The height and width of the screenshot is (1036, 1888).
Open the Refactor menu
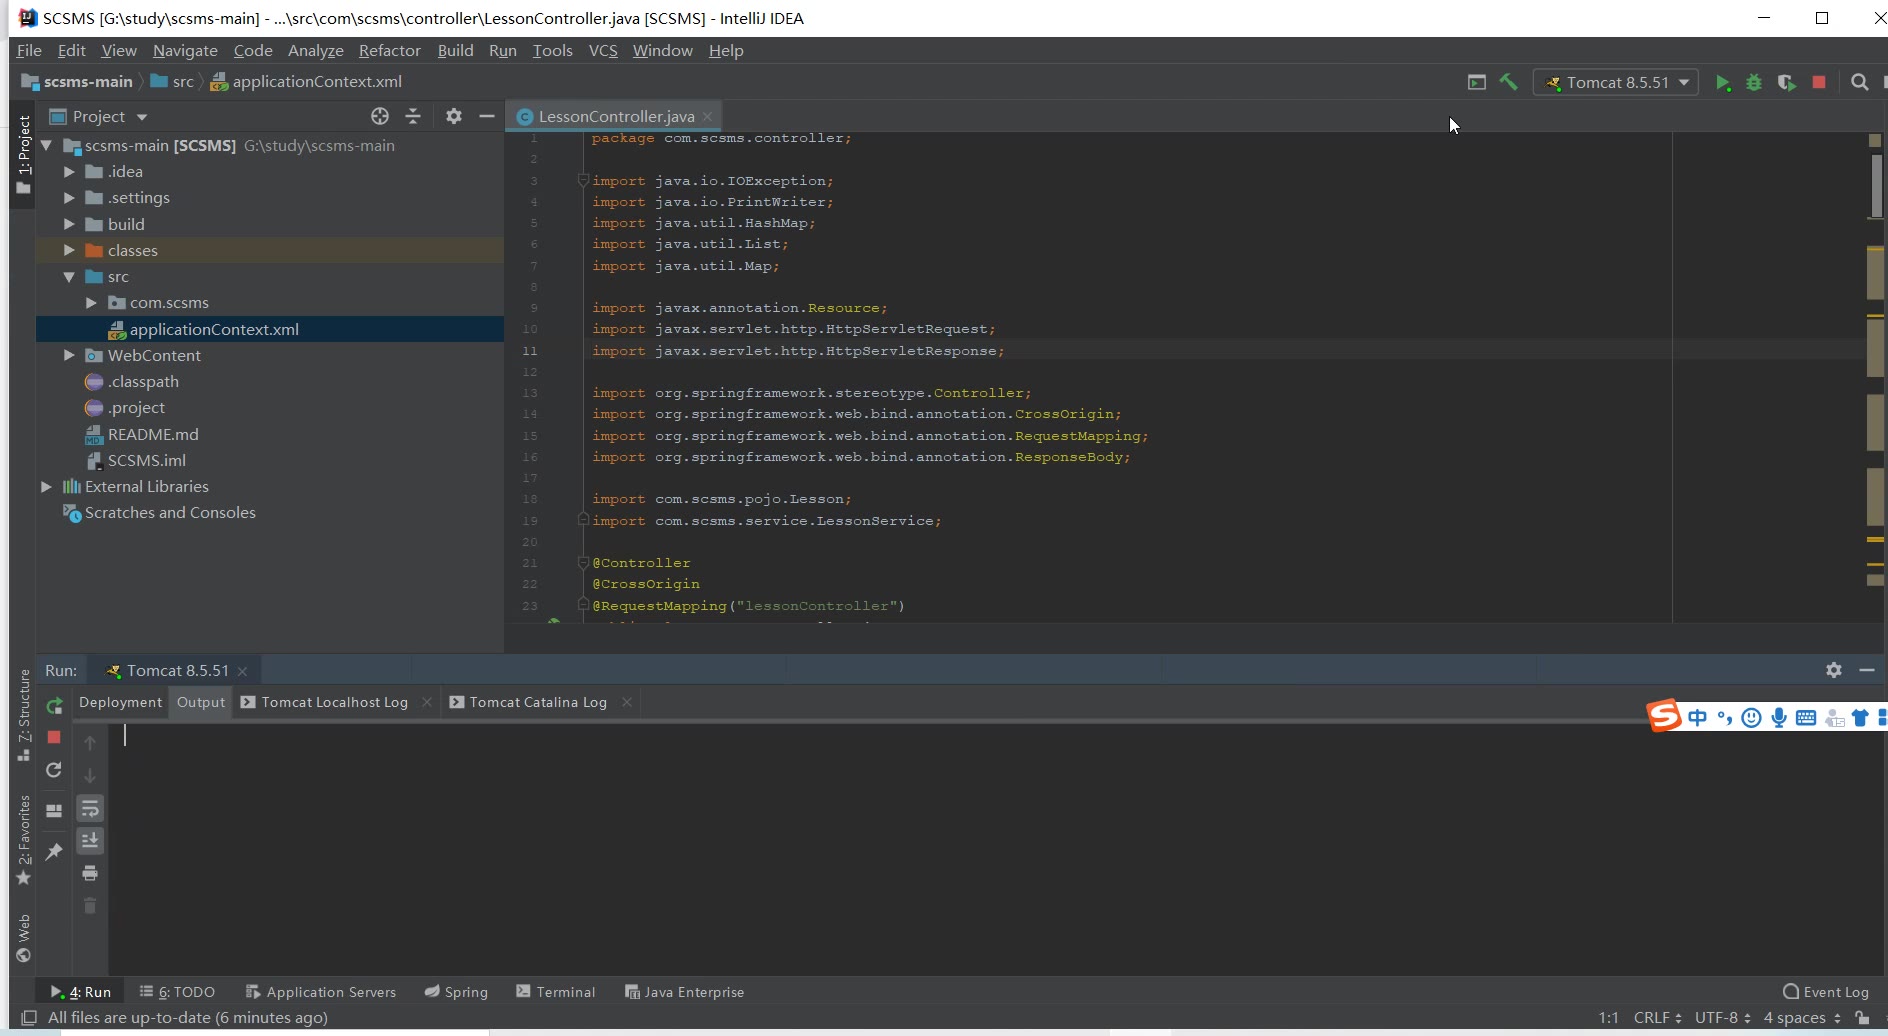pos(389,51)
